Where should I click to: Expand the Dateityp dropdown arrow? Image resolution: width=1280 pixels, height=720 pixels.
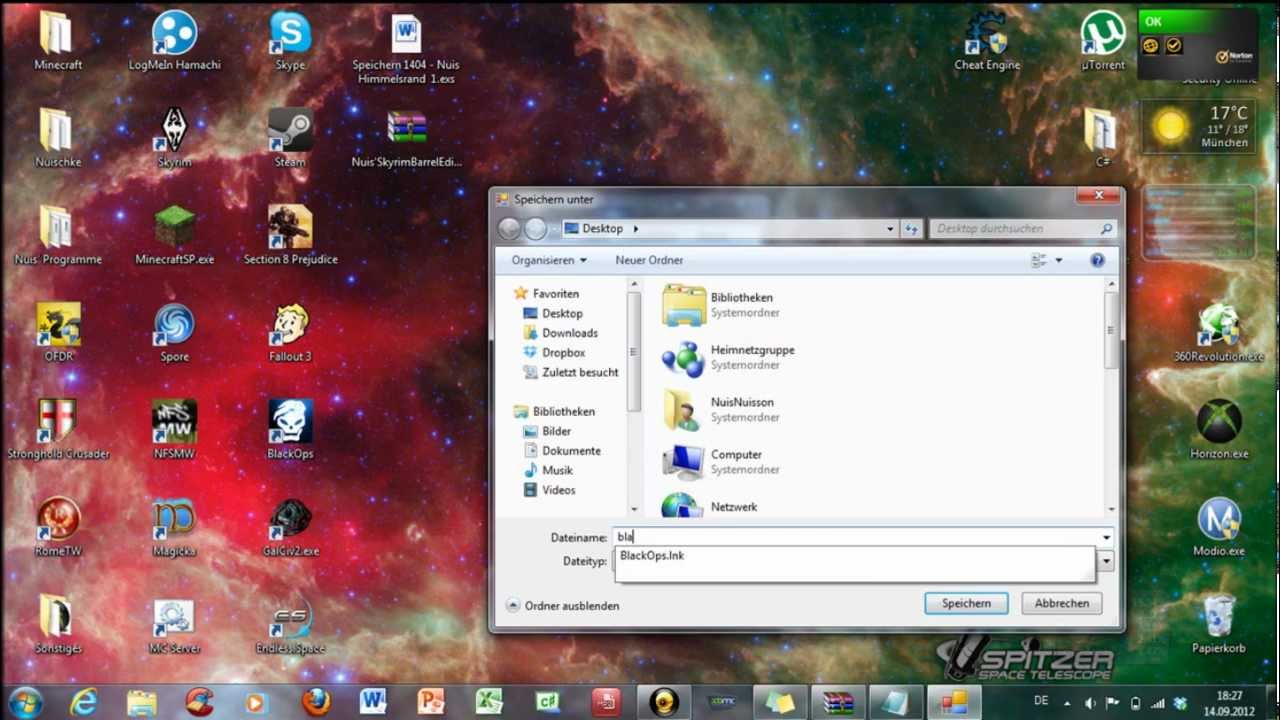[1106, 562]
